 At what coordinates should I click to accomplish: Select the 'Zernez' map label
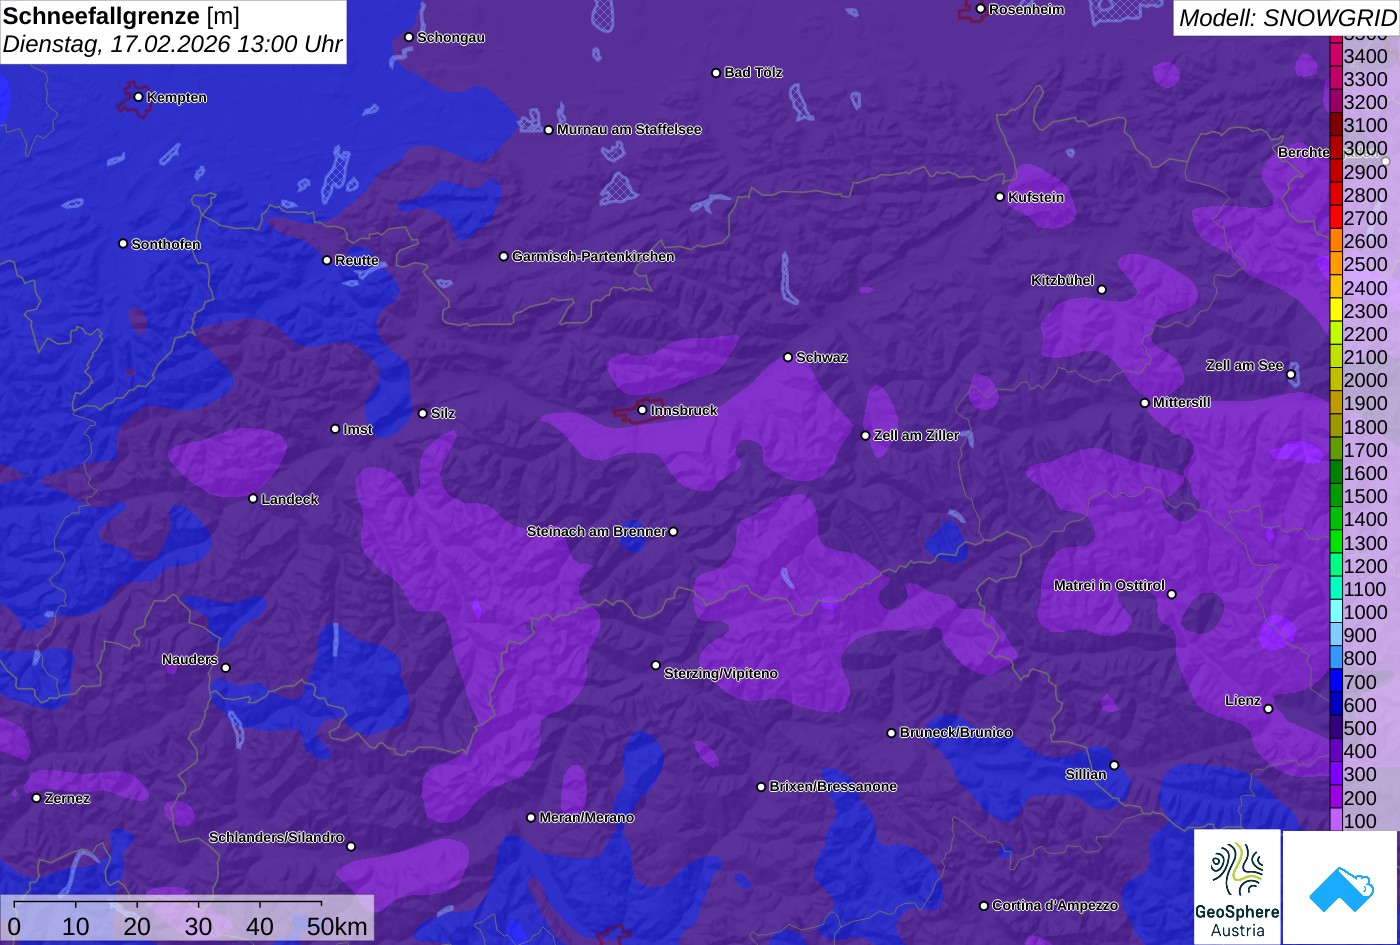click(x=68, y=799)
